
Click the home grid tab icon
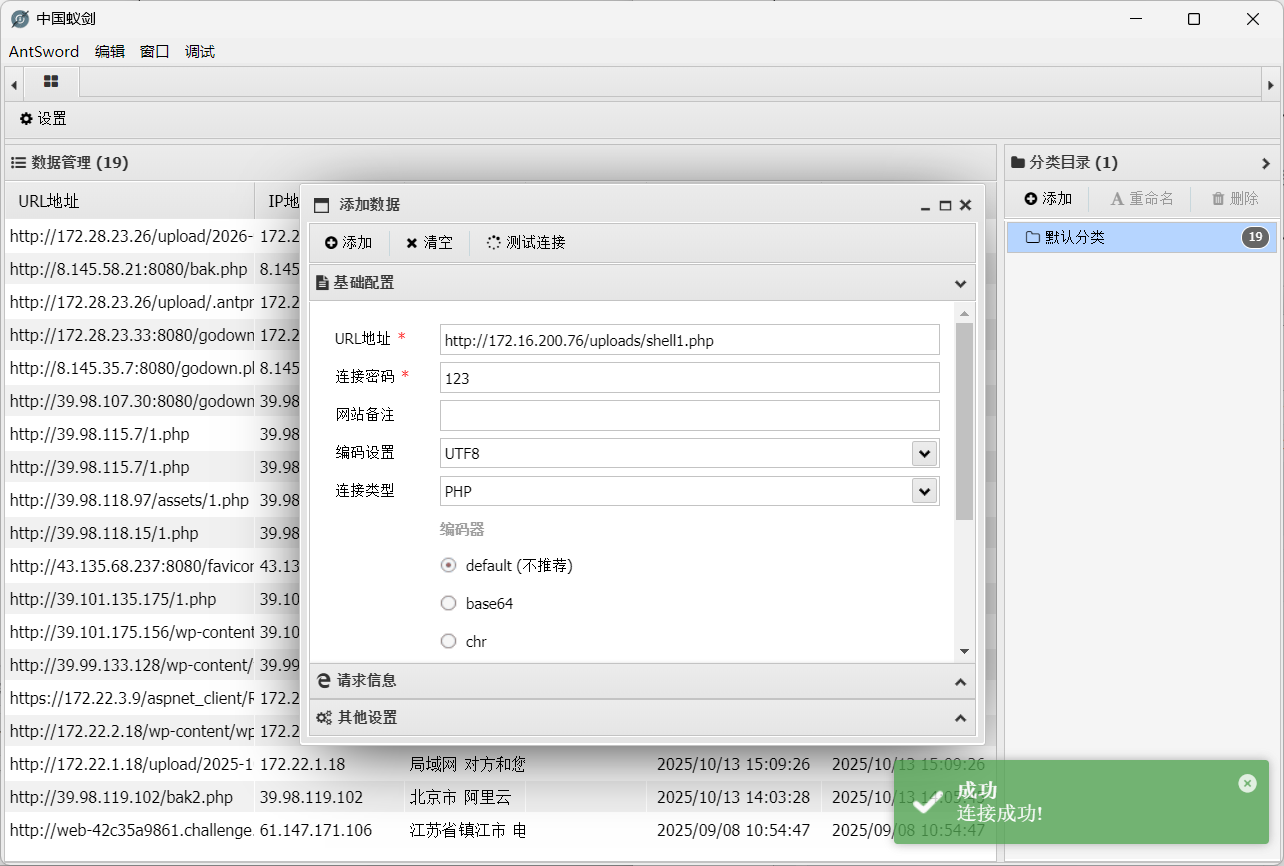pyautogui.click(x=51, y=82)
